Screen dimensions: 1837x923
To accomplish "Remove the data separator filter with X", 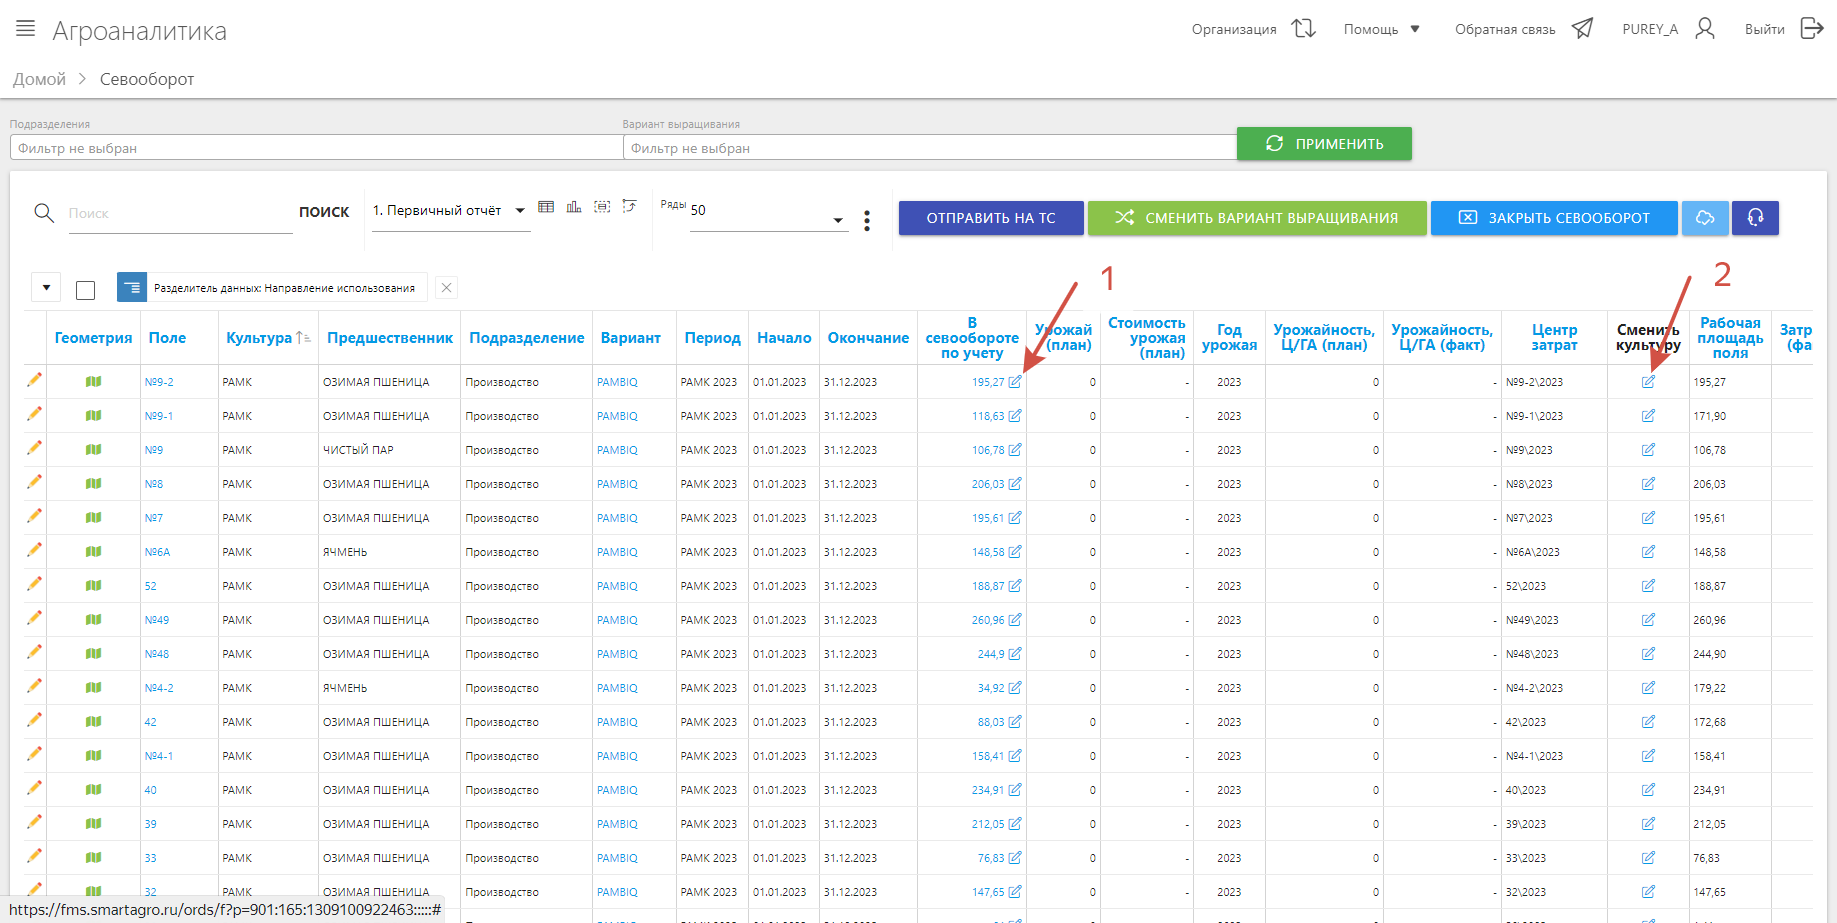I will [447, 288].
